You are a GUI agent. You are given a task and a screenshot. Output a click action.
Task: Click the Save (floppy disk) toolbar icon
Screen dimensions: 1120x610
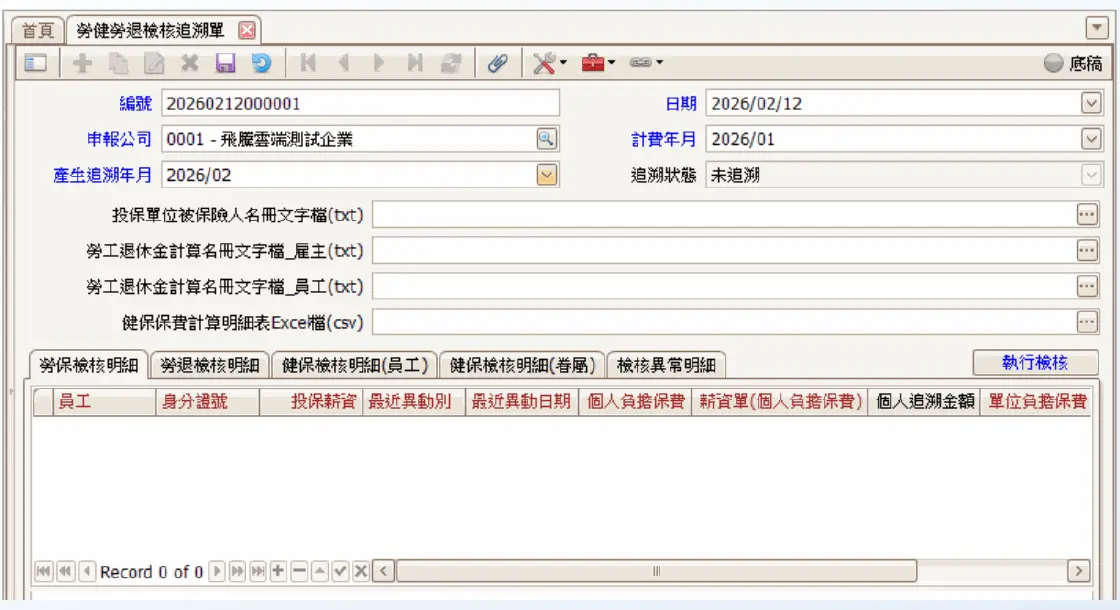pyautogui.click(x=225, y=63)
